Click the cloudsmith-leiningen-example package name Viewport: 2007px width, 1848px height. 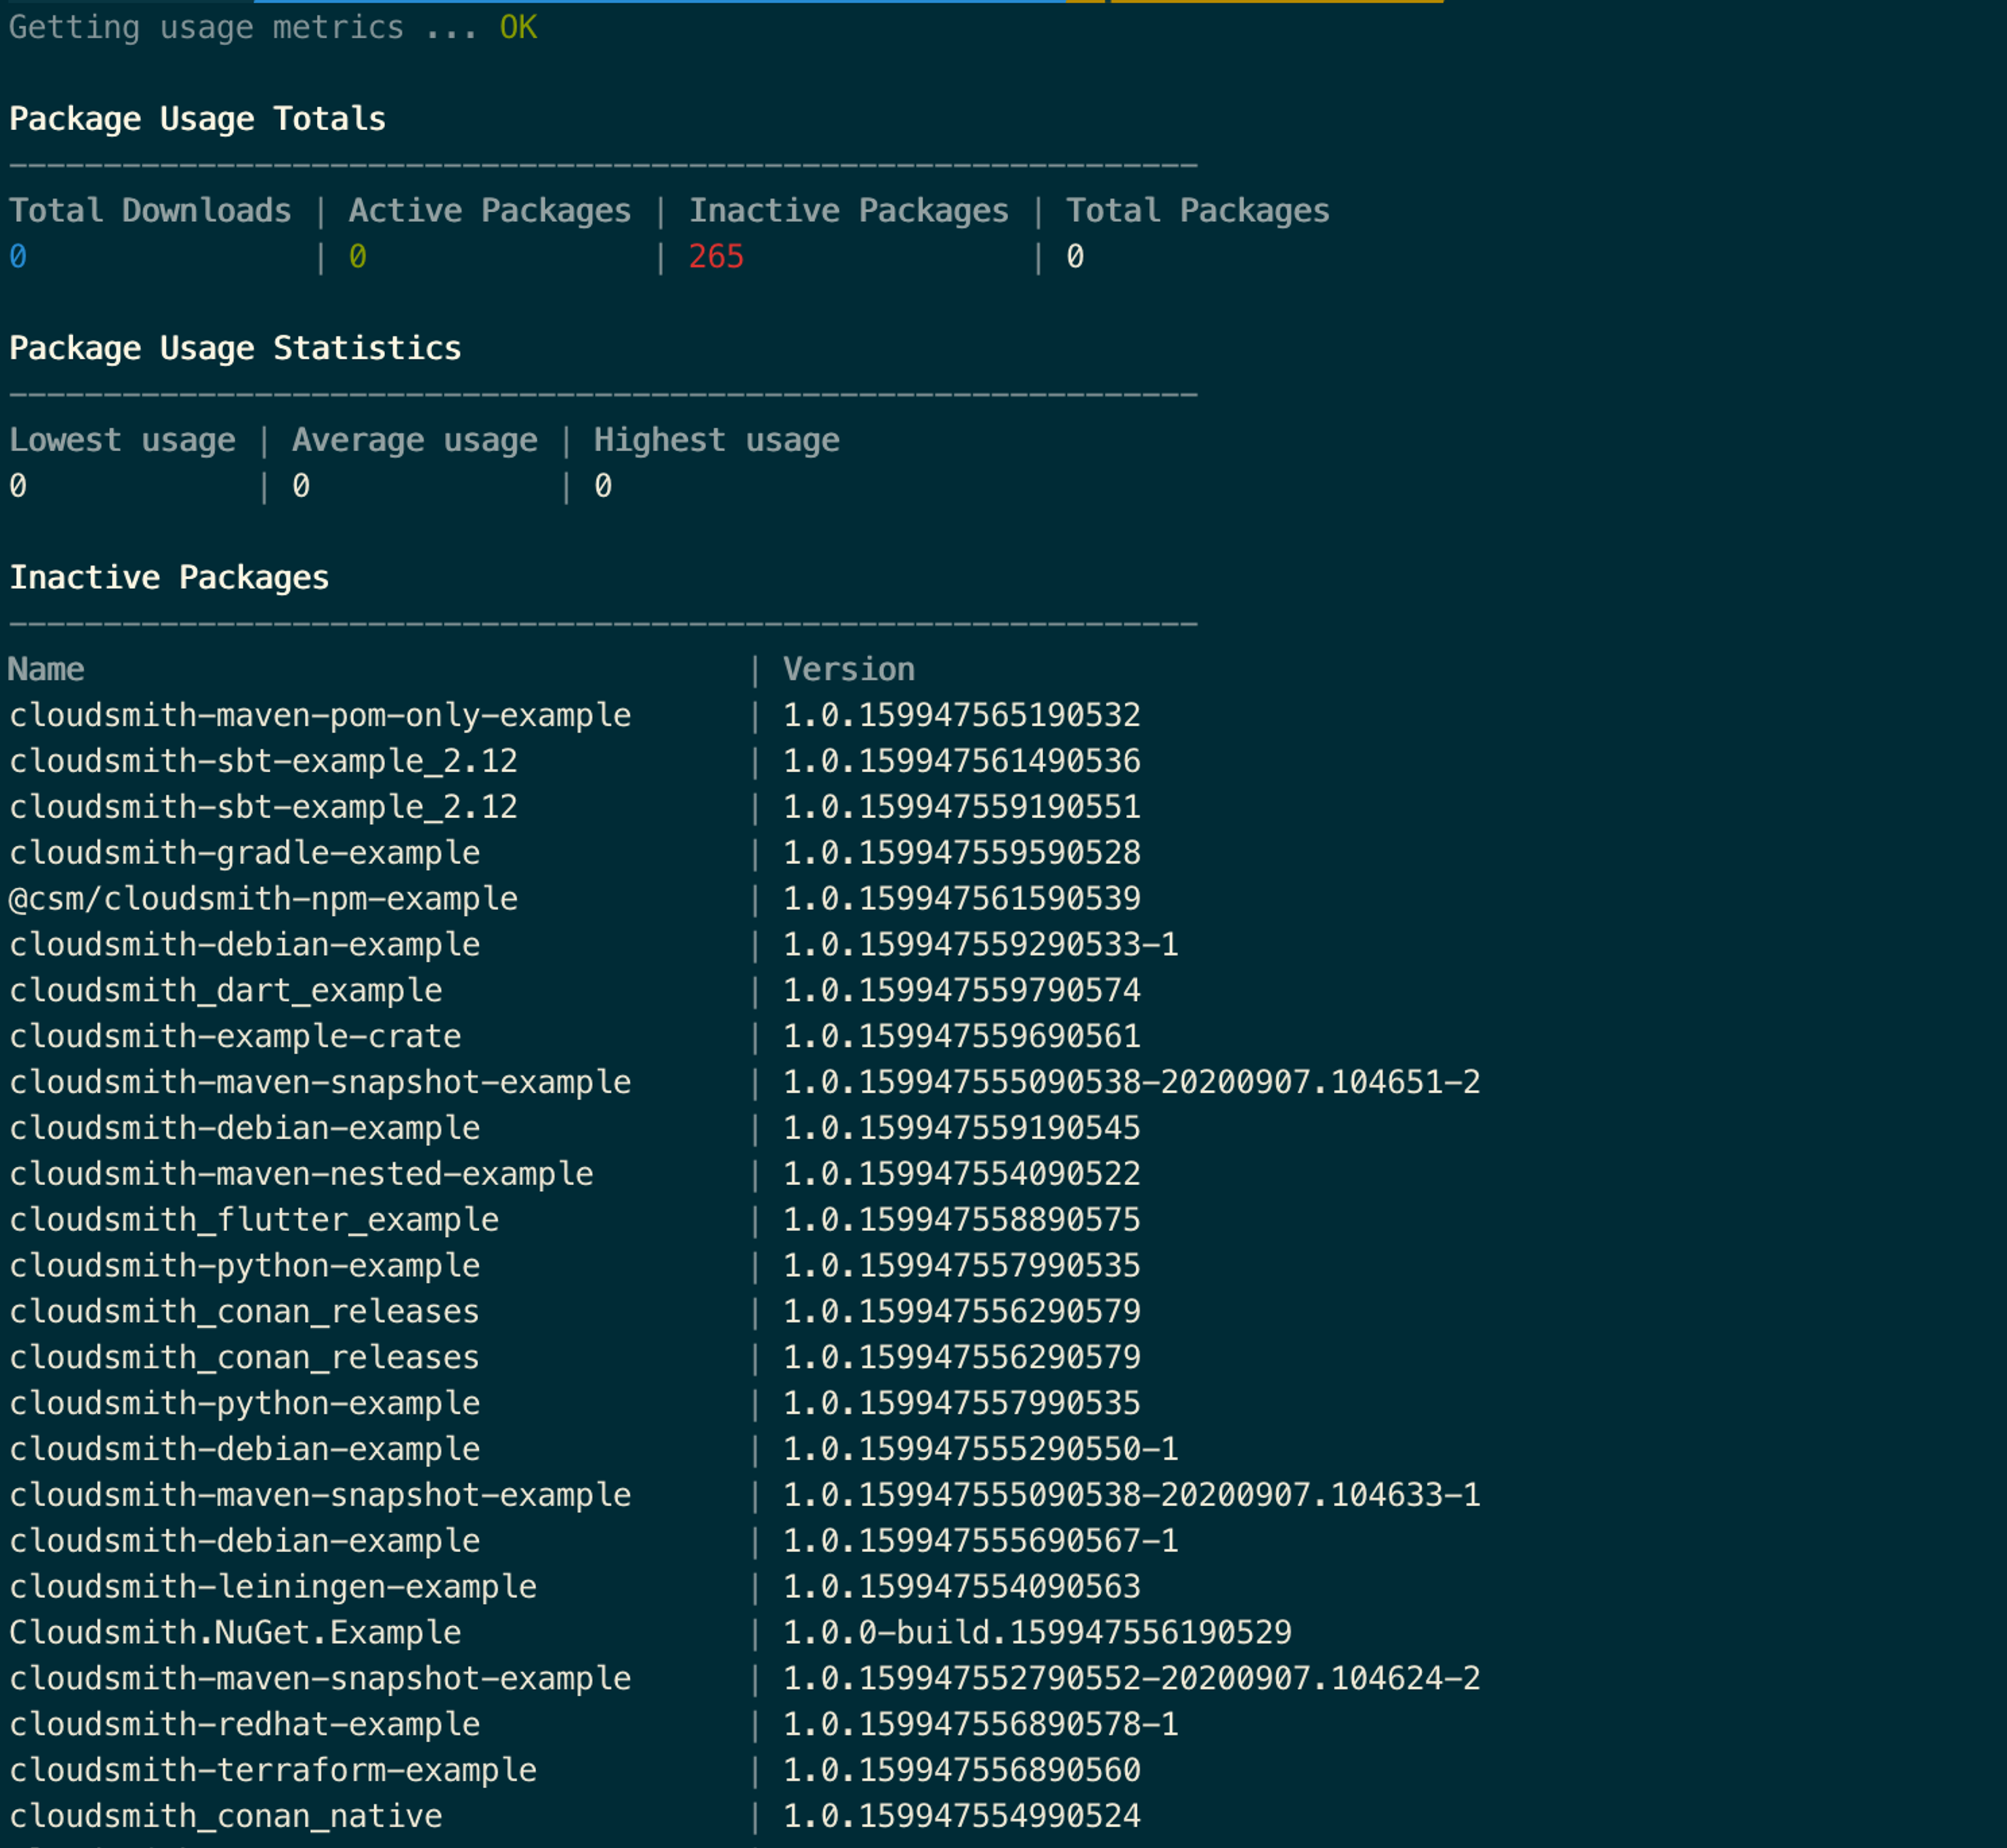[273, 1586]
